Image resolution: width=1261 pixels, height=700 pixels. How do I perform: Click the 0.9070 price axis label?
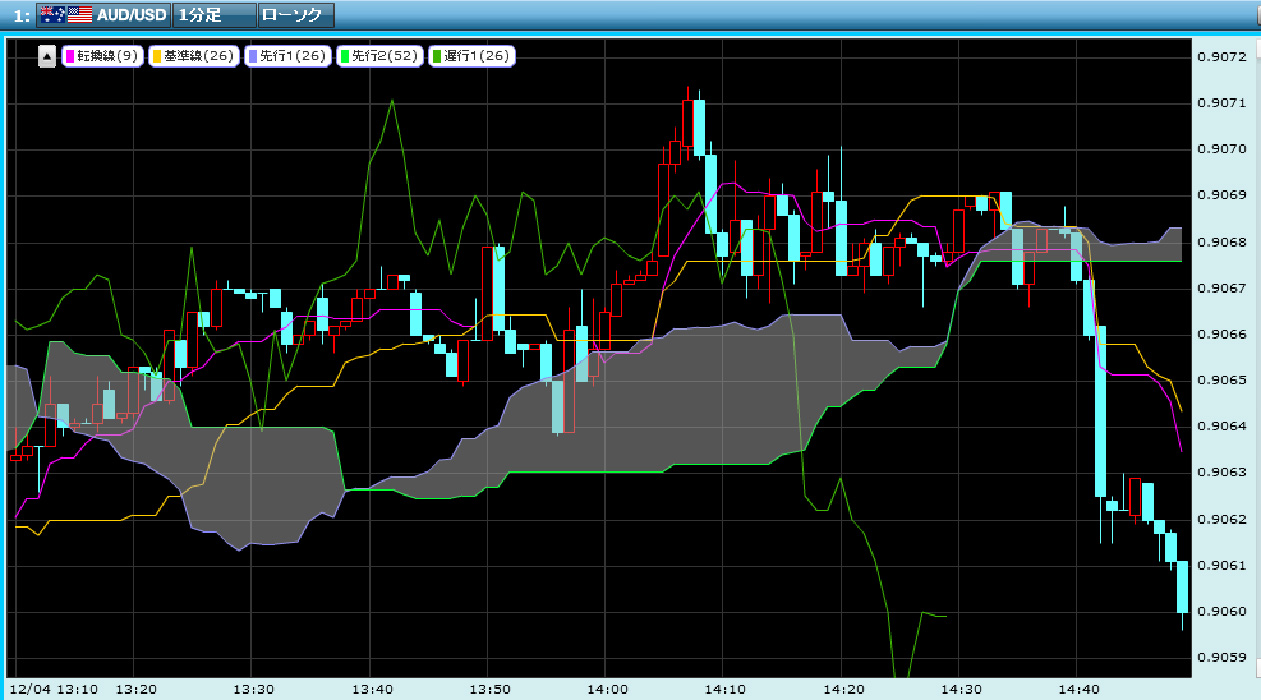tap(1222, 149)
